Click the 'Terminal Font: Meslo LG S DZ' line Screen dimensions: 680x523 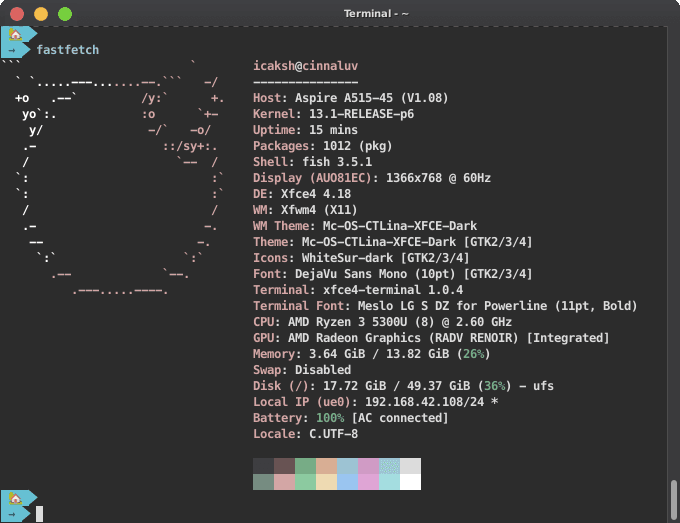(445, 306)
